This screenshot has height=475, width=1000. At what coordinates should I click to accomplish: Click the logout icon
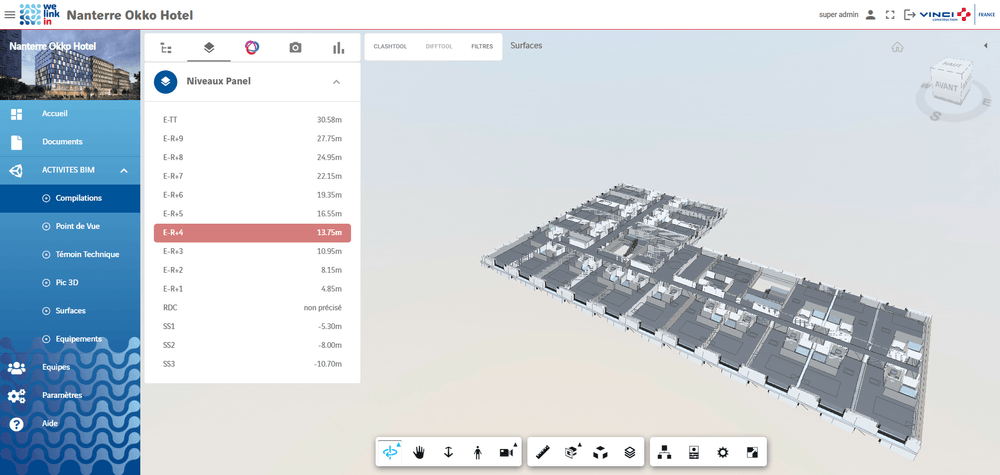tap(909, 15)
